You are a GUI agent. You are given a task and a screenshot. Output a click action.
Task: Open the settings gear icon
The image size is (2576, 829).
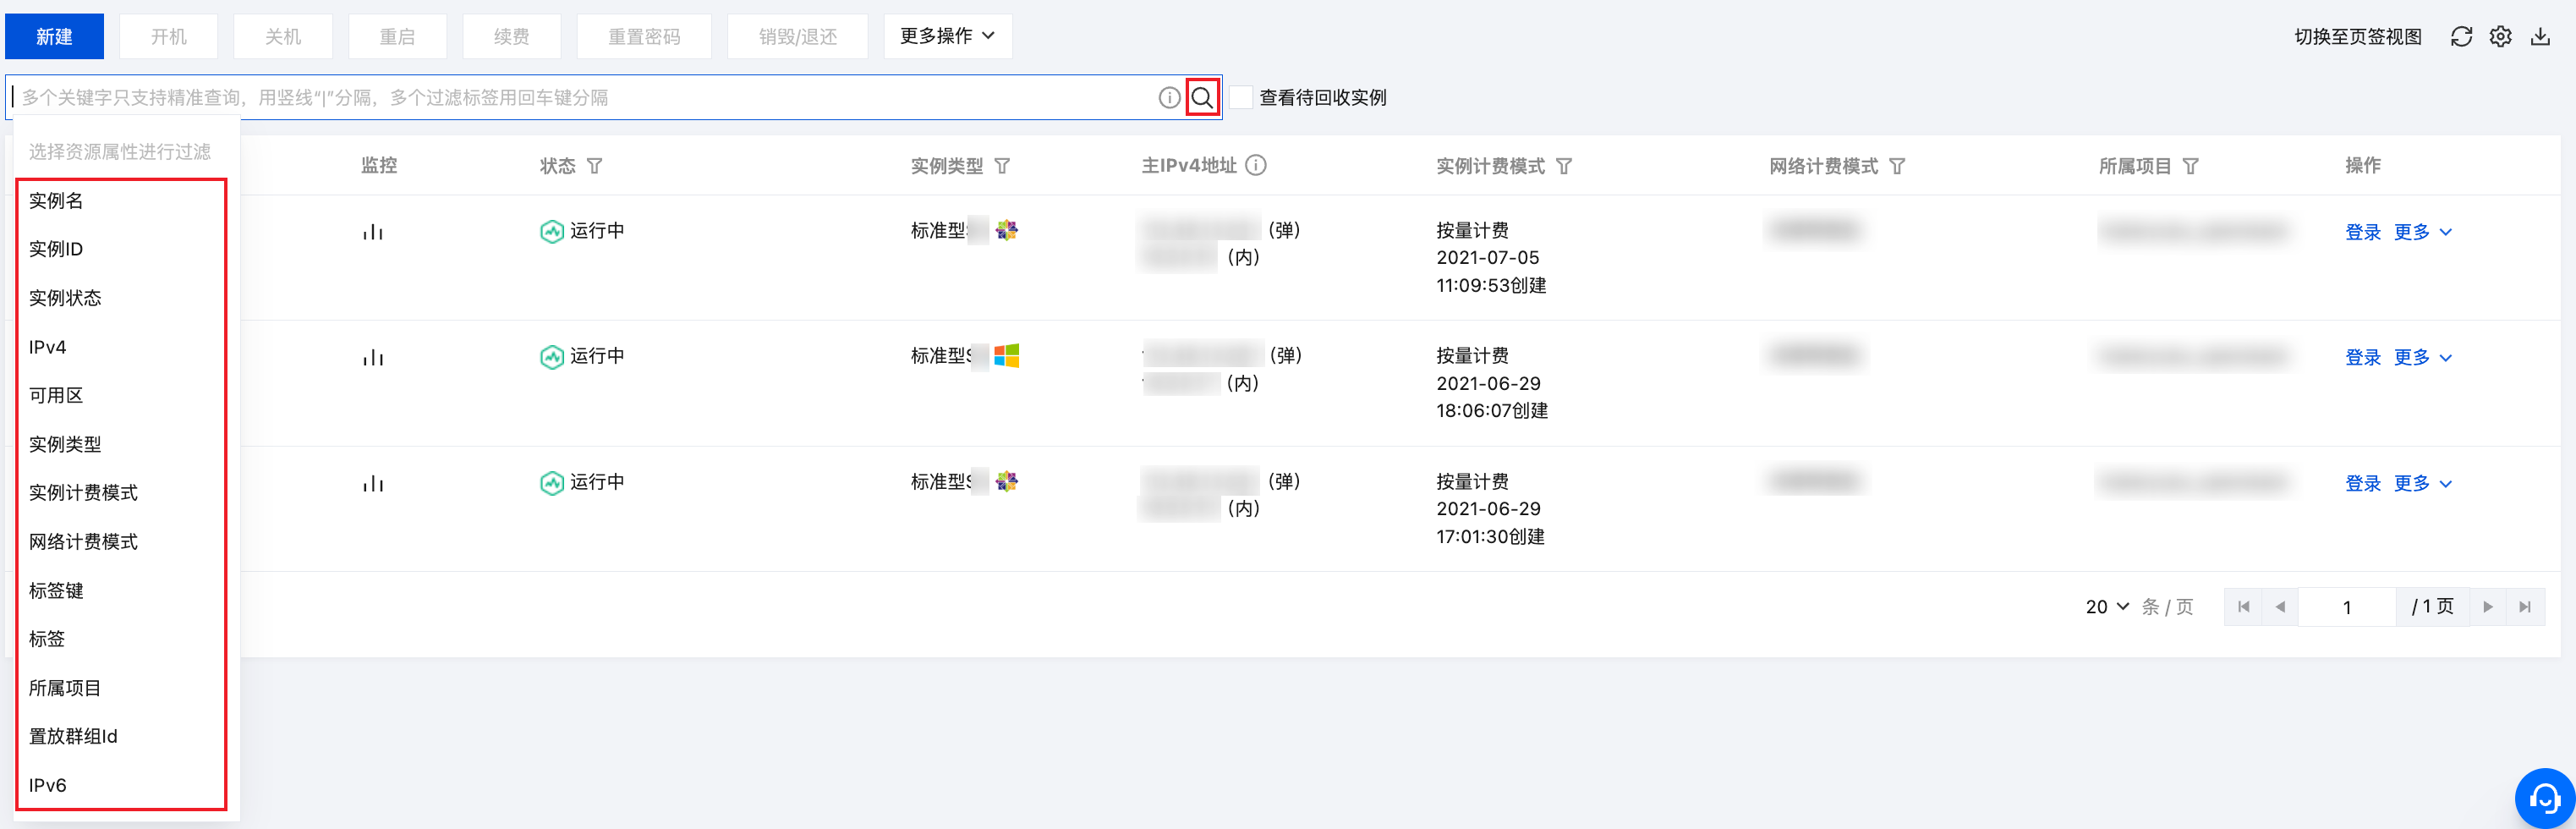tap(2500, 37)
